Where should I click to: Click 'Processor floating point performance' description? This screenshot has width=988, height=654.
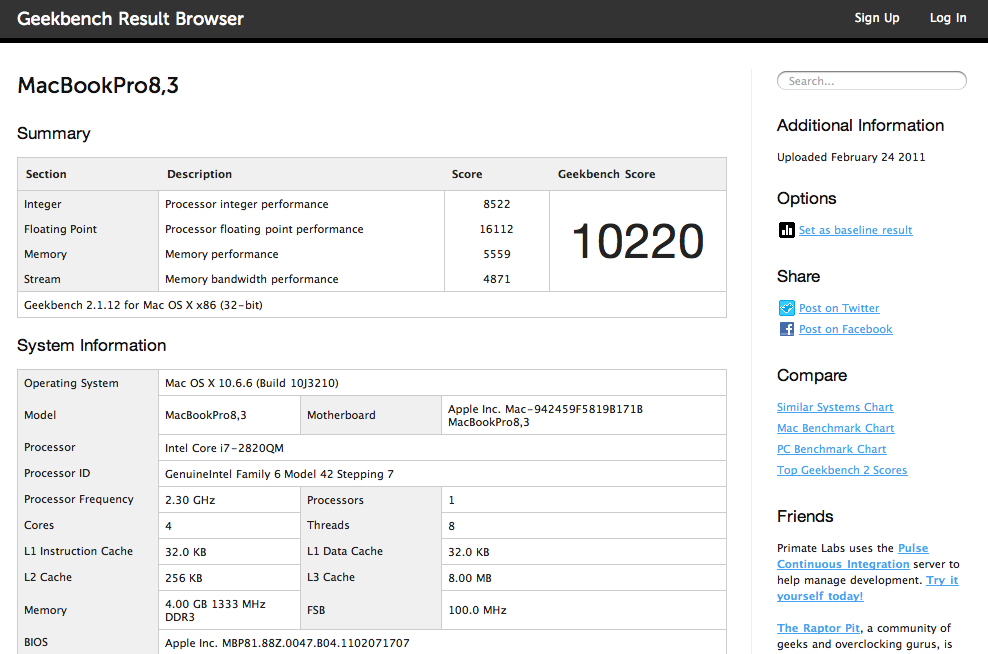(264, 229)
